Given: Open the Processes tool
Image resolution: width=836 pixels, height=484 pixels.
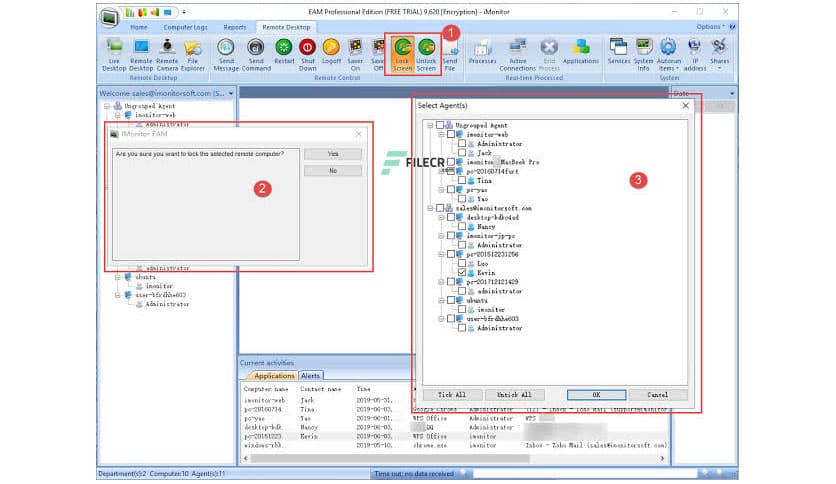Looking at the screenshot, I should 483,52.
